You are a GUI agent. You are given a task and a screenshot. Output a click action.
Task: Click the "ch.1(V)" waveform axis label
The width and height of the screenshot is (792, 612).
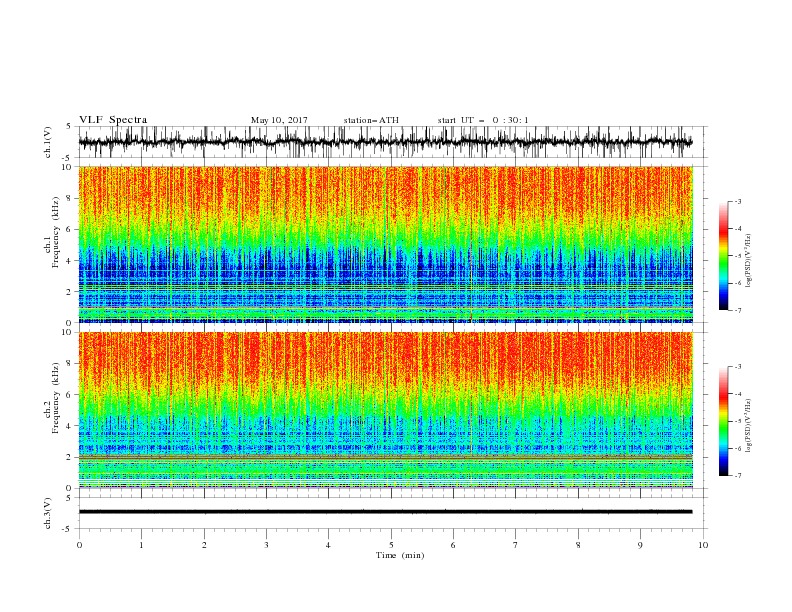click(x=48, y=142)
